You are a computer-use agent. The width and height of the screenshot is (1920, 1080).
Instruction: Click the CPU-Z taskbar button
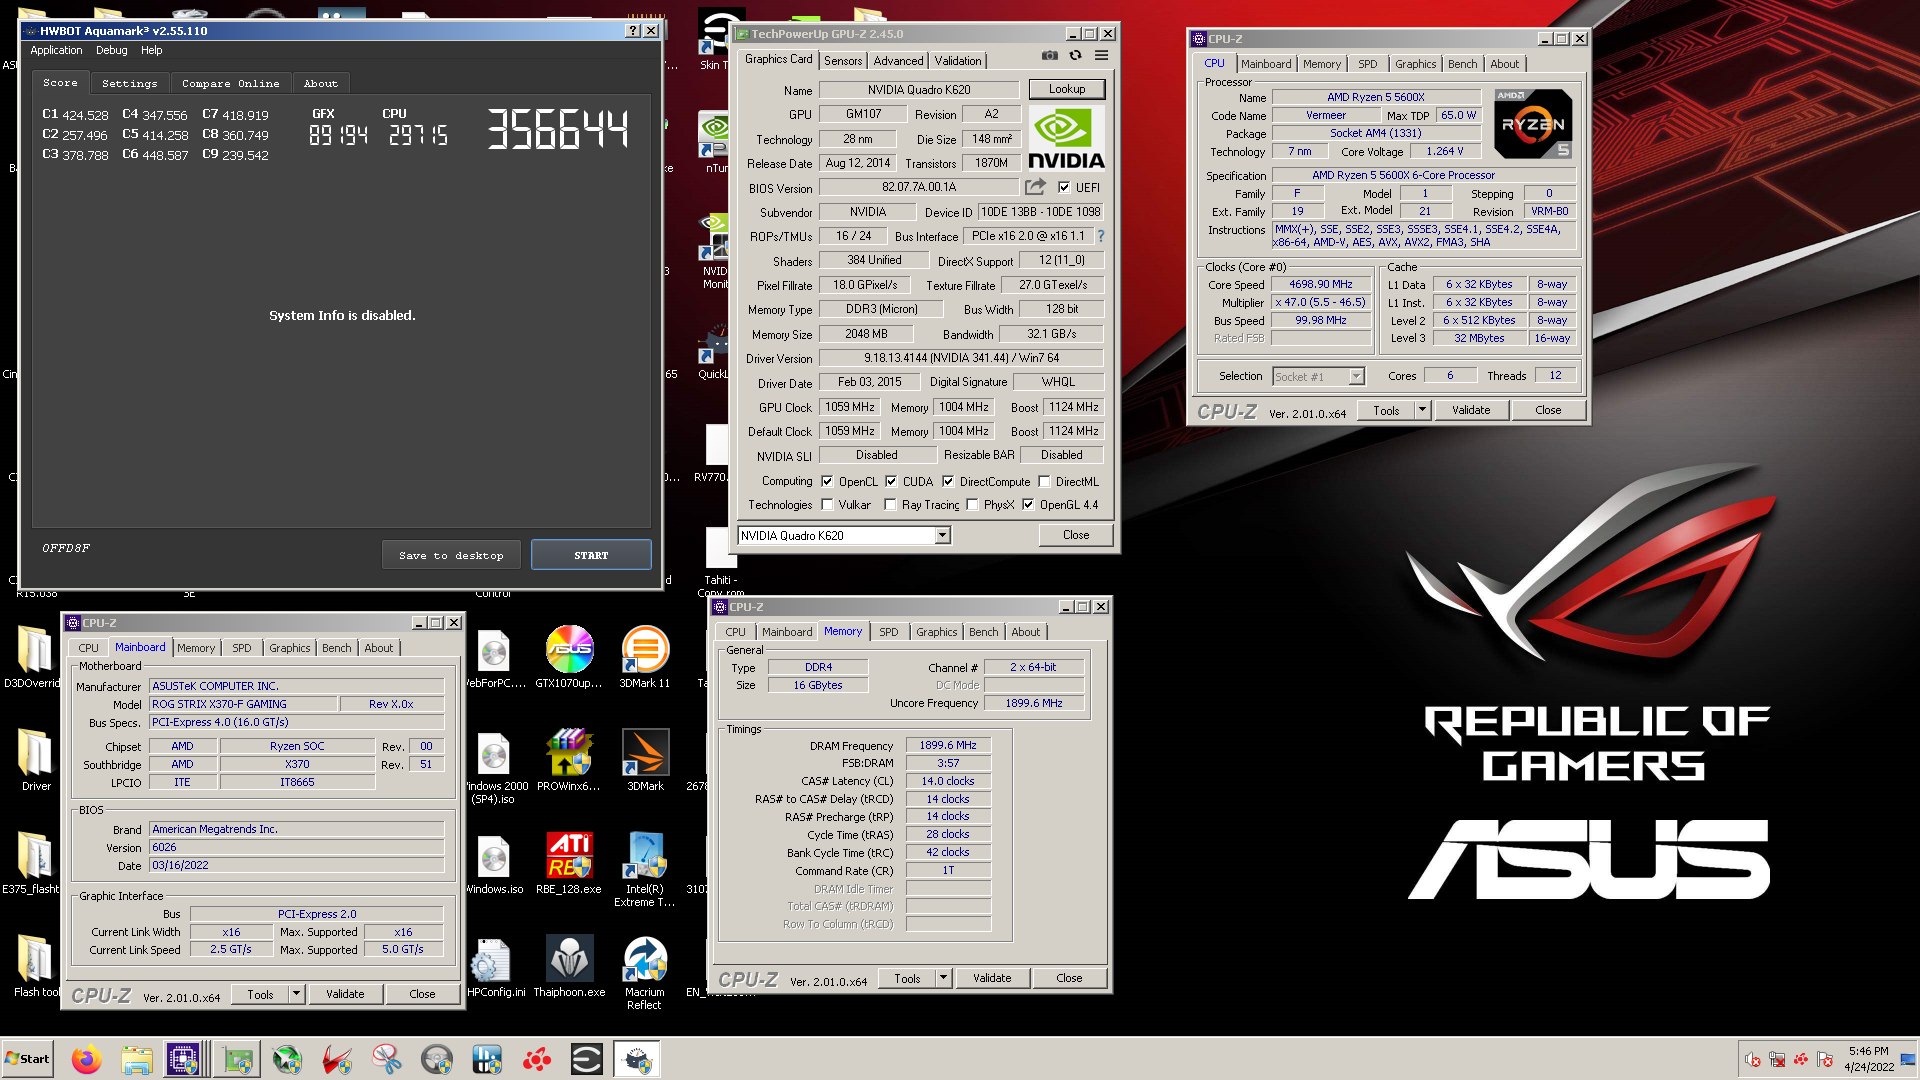[184, 1059]
